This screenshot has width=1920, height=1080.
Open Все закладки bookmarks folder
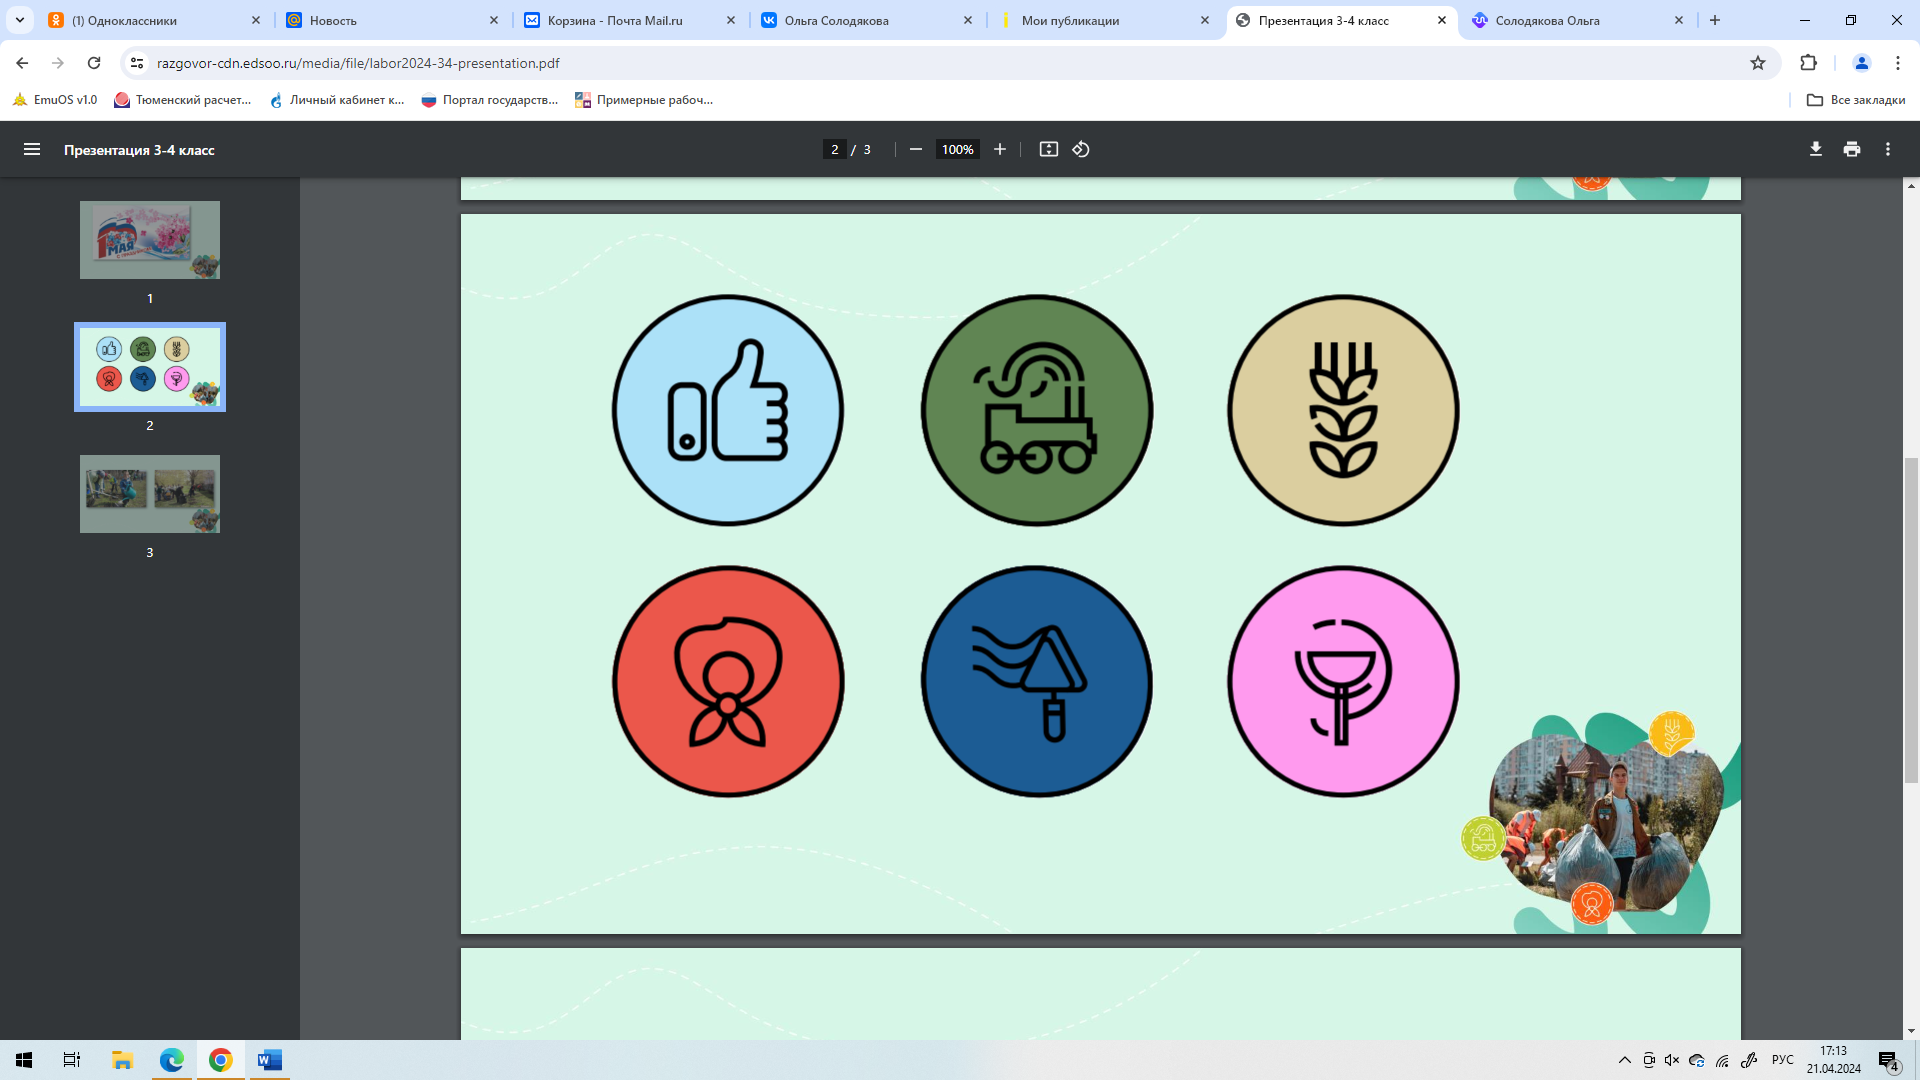click(x=1856, y=100)
